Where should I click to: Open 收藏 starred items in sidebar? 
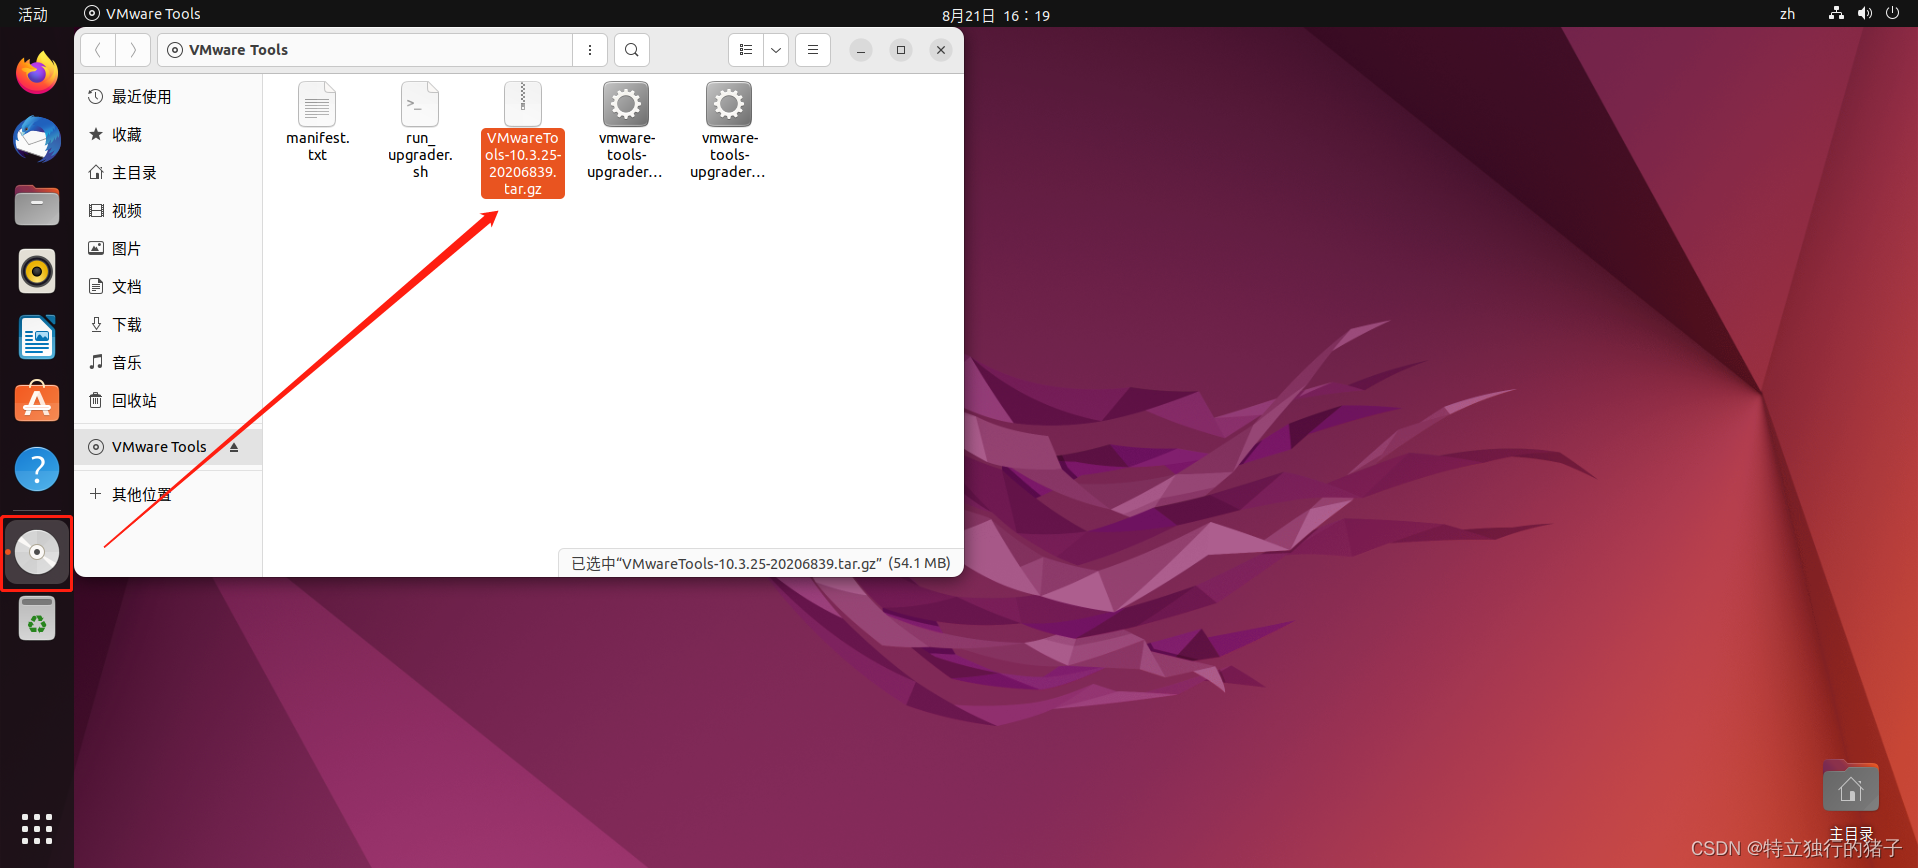[168, 135]
